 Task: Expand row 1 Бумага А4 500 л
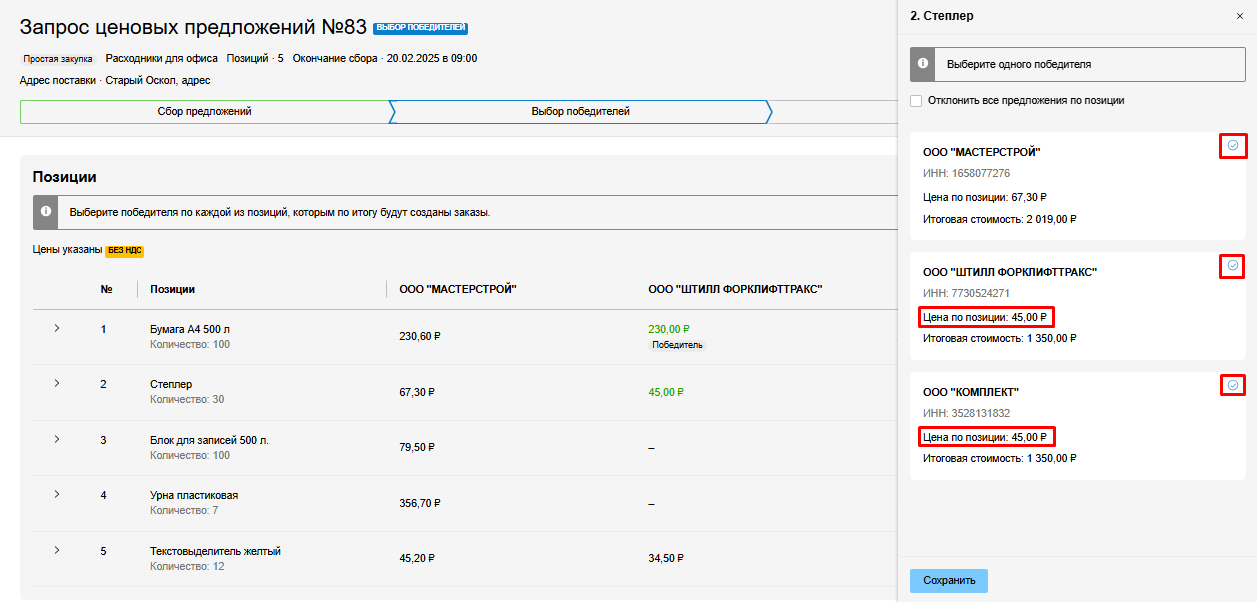(x=57, y=328)
